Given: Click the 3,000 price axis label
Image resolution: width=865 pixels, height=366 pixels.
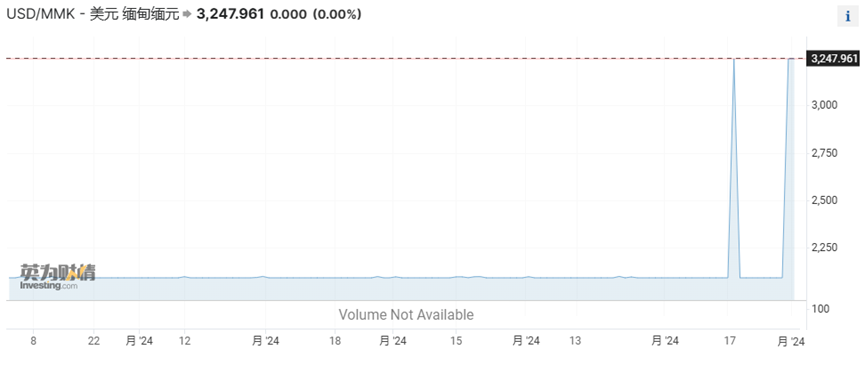Looking at the screenshot, I should 824,105.
